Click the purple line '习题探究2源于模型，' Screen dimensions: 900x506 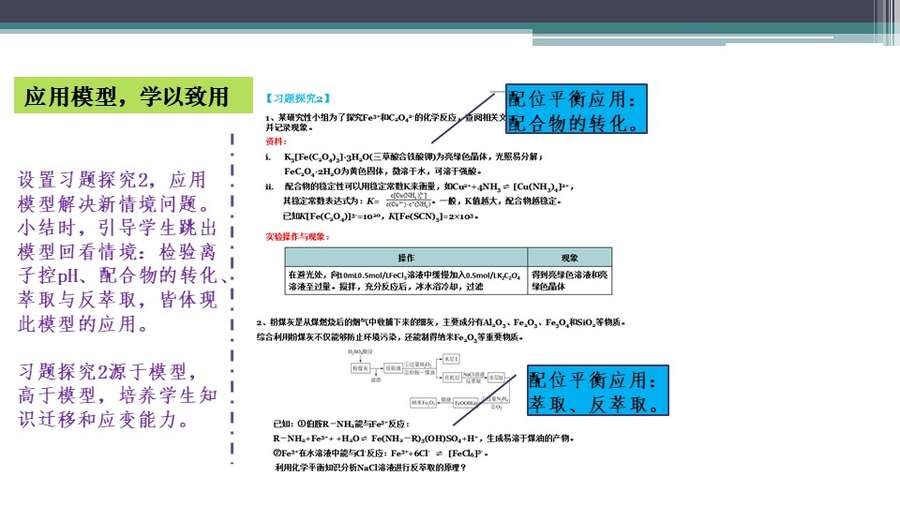pyautogui.click(x=108, y=371)
